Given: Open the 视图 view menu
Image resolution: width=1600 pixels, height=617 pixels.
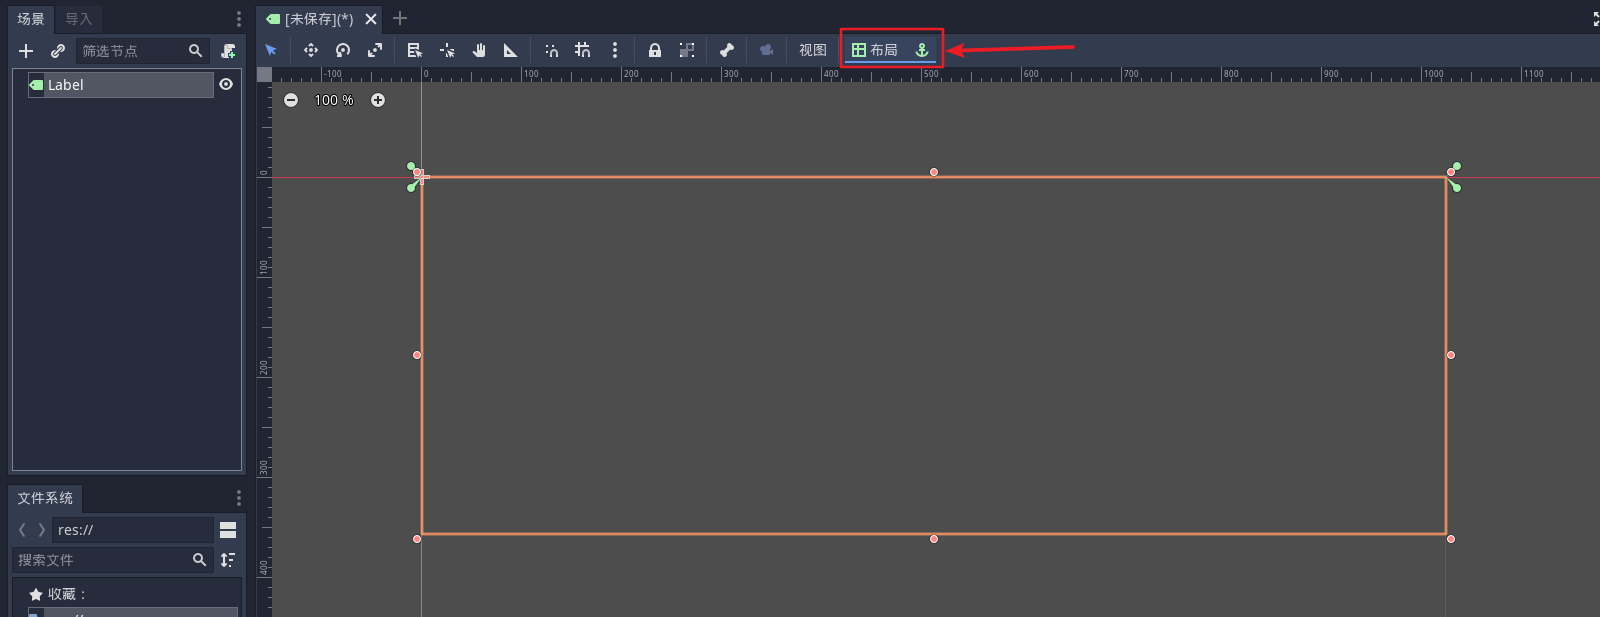Looking at the screenshot, I should point(813,50).
